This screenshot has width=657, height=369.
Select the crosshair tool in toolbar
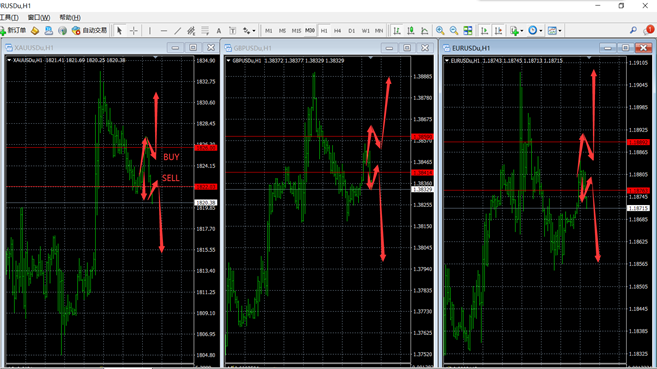pos(134,31)
